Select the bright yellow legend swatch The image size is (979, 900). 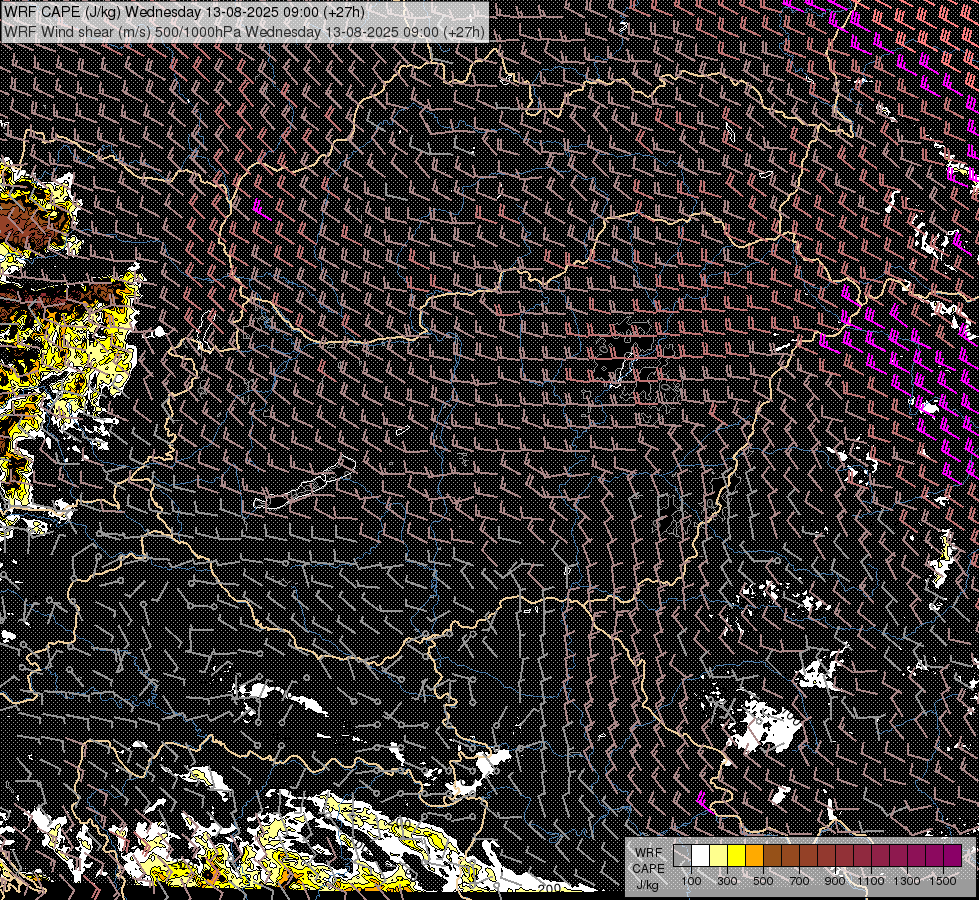pos(737,855)
